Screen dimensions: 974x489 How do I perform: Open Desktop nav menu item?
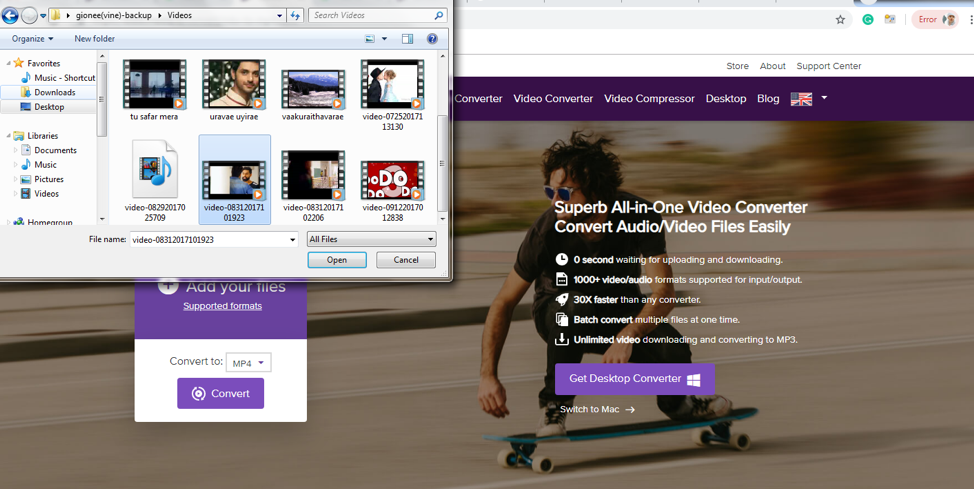pos(726,99)
